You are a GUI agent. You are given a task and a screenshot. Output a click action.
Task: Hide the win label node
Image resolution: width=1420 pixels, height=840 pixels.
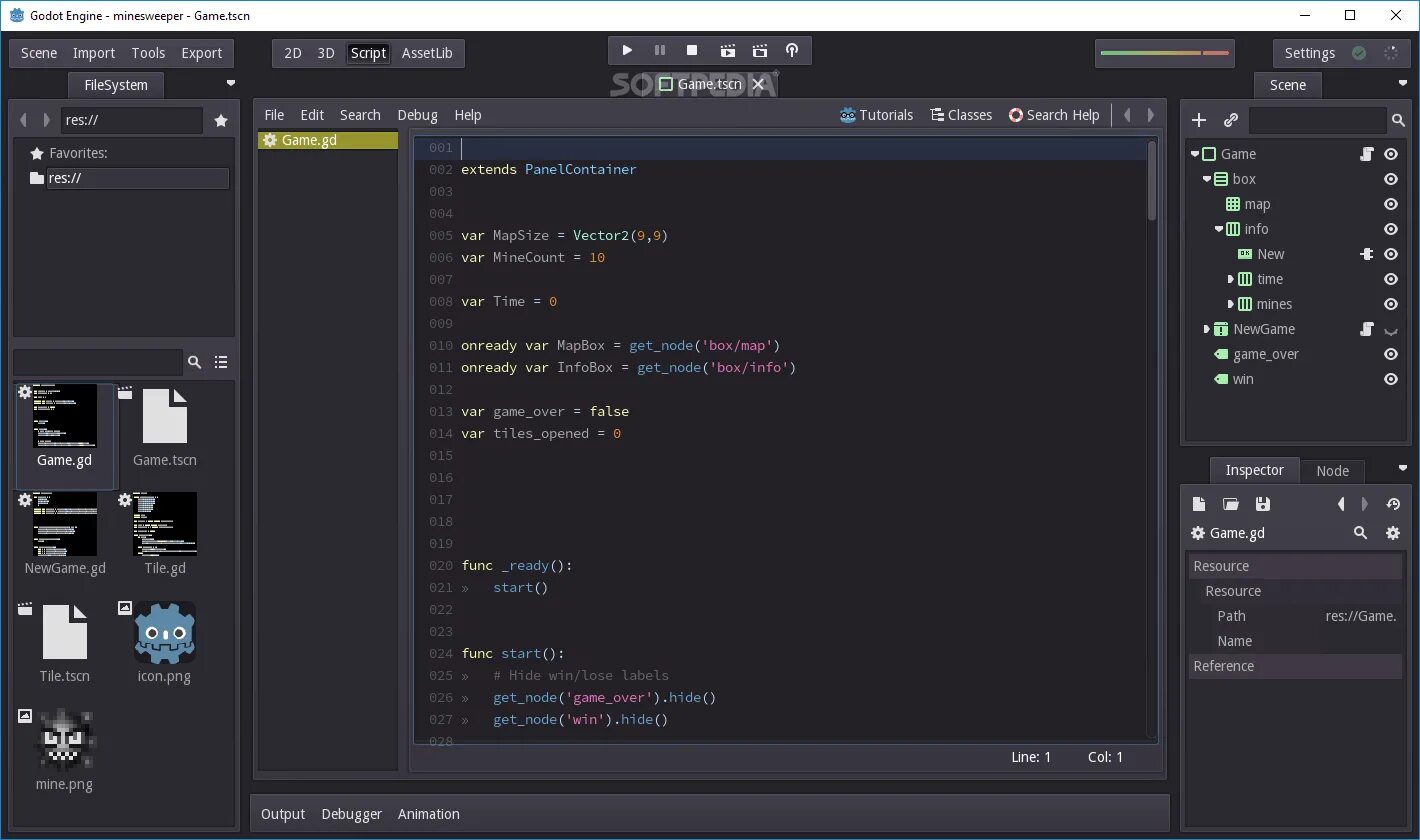pyautogui.click(x=1391, y=379)
